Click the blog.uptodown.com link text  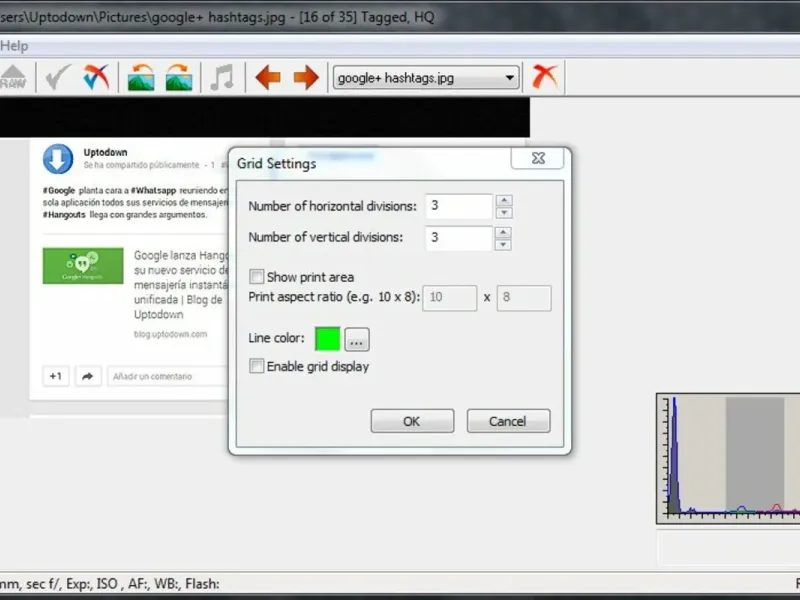(x=170, y=334)
